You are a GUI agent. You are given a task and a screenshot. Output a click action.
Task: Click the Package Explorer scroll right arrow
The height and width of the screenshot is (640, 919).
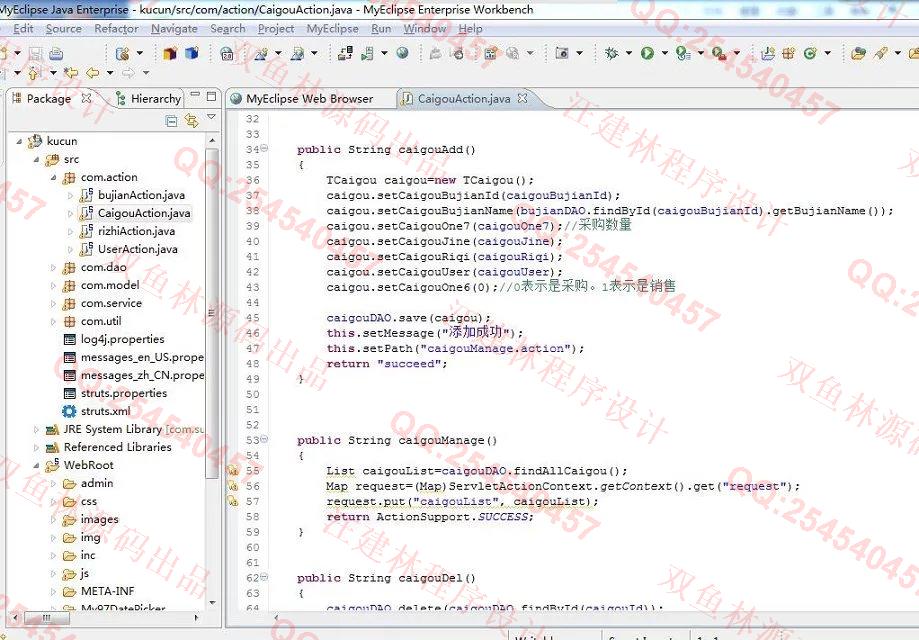click(x=196, y=617)
